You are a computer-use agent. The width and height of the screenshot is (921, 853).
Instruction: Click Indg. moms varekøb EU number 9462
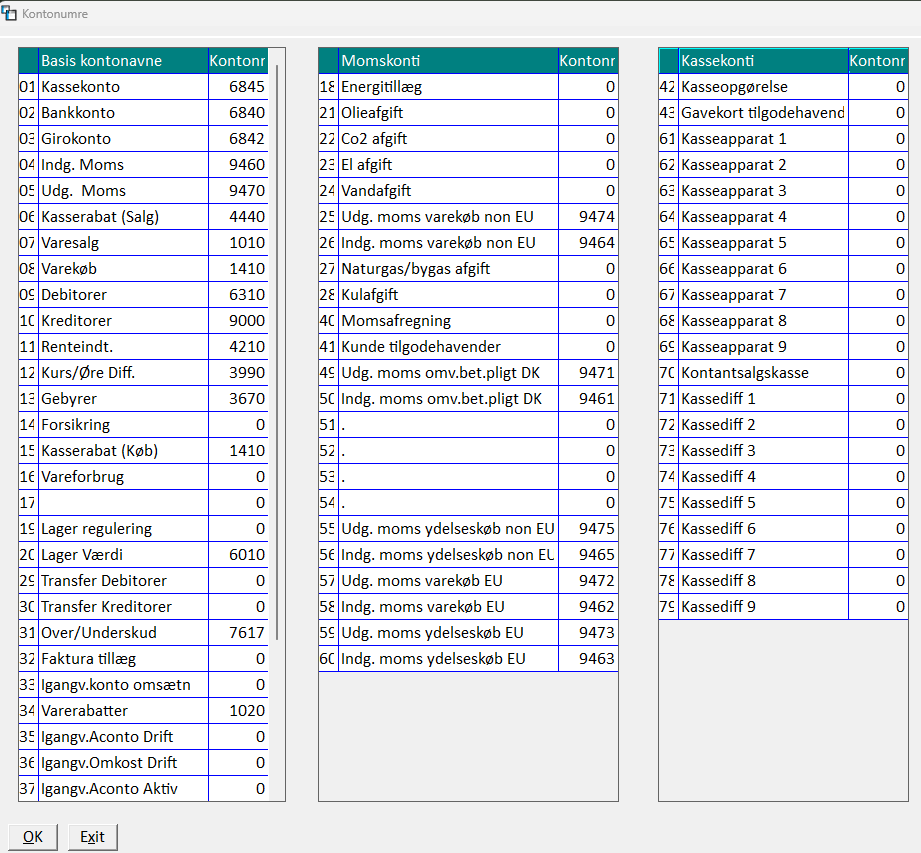588,606
